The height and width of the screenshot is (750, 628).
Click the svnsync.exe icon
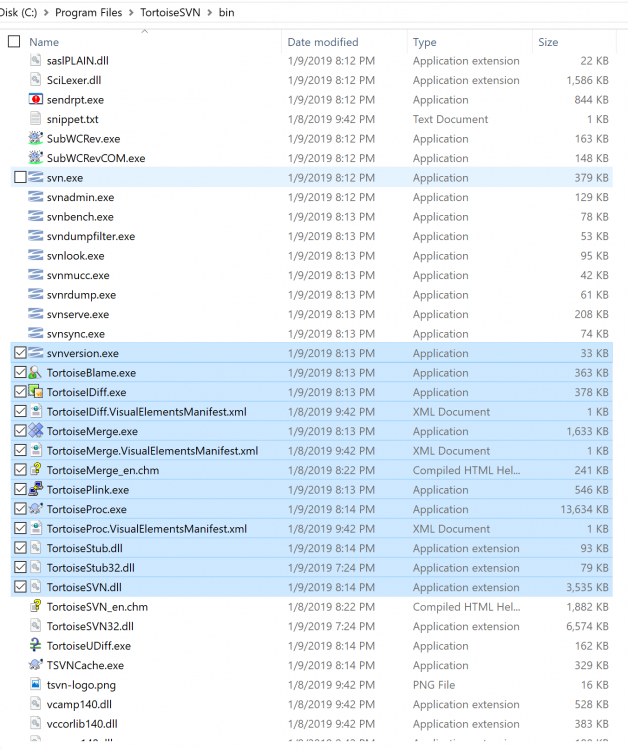(35, 333)
